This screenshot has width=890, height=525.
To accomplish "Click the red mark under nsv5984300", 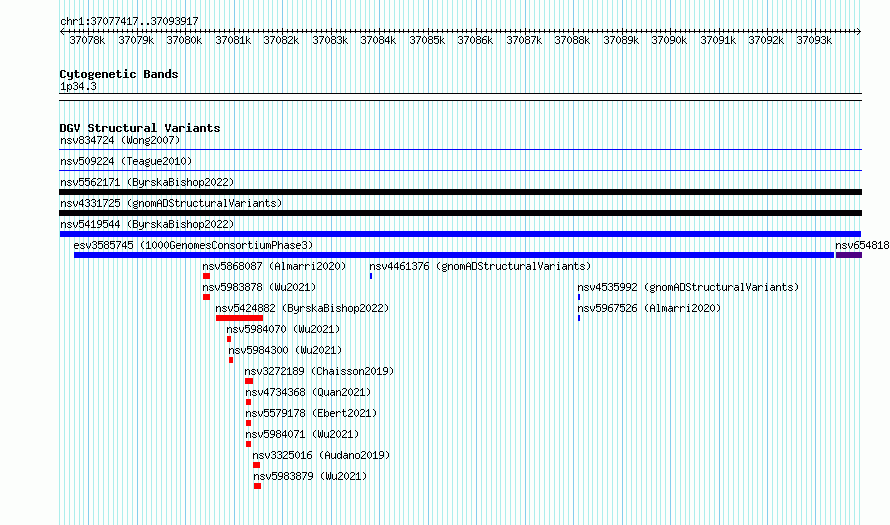I will (231, 360).
